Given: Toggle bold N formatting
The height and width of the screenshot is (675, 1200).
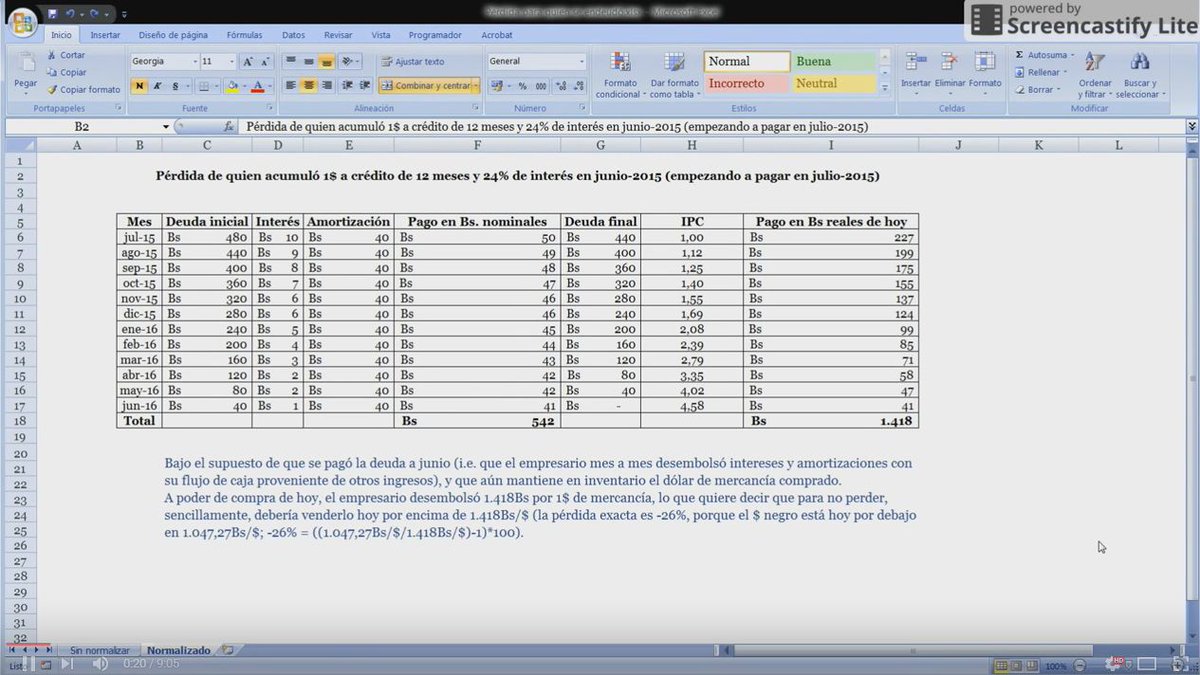Looking at the screenshot, I should 139,86.
